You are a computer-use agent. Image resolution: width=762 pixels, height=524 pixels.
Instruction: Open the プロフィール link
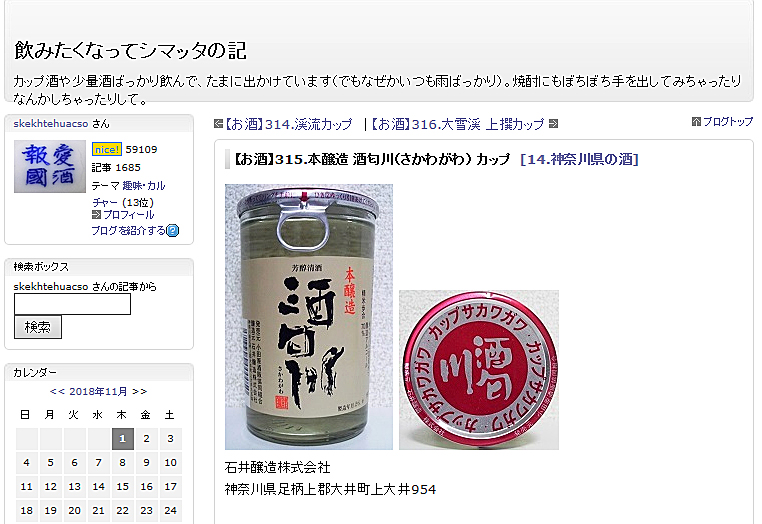coord(129,215)
